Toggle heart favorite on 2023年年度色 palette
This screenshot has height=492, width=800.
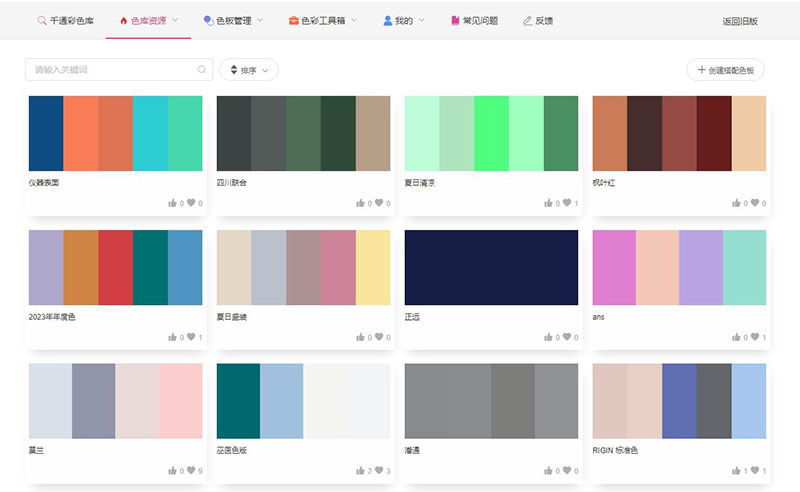pyautogui.click(x=191, y=337)
